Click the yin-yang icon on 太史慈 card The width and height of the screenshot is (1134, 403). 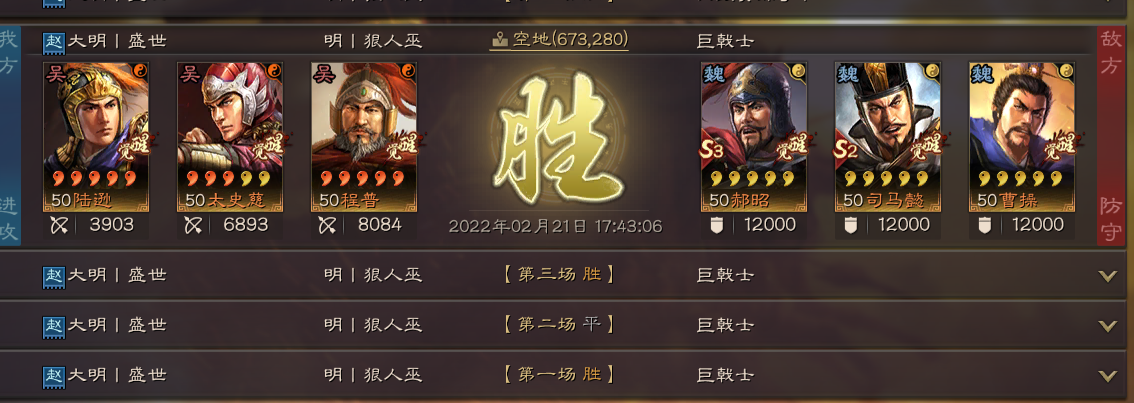point(274,71)
